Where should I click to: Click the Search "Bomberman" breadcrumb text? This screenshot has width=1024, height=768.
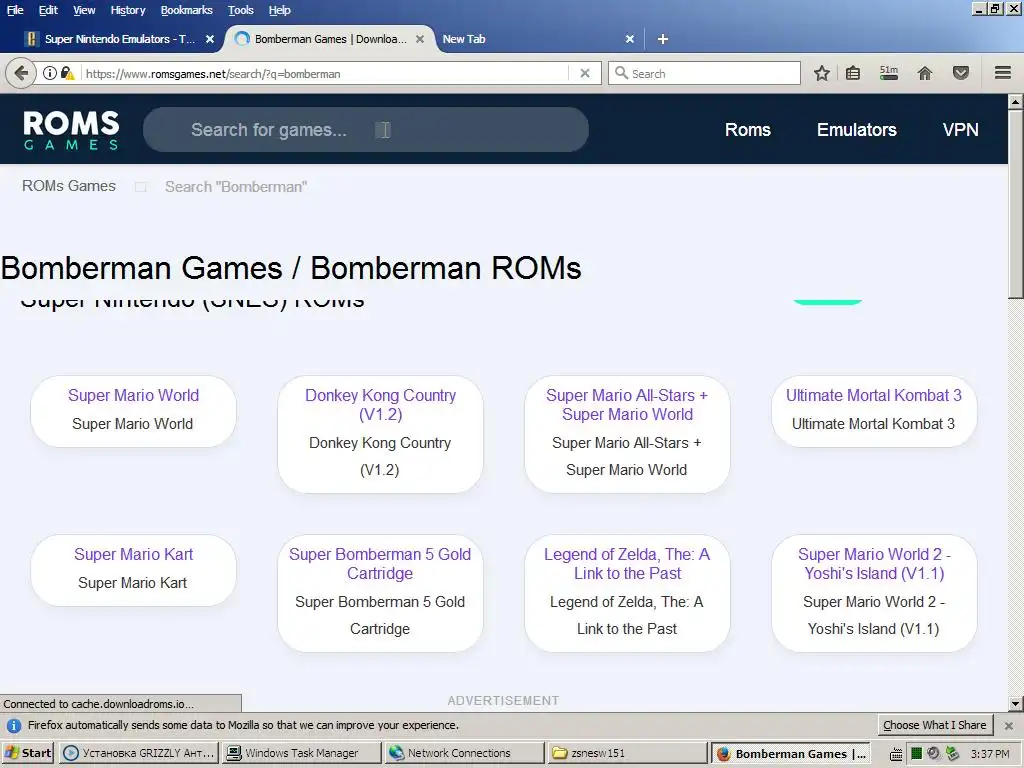(236, 187)
